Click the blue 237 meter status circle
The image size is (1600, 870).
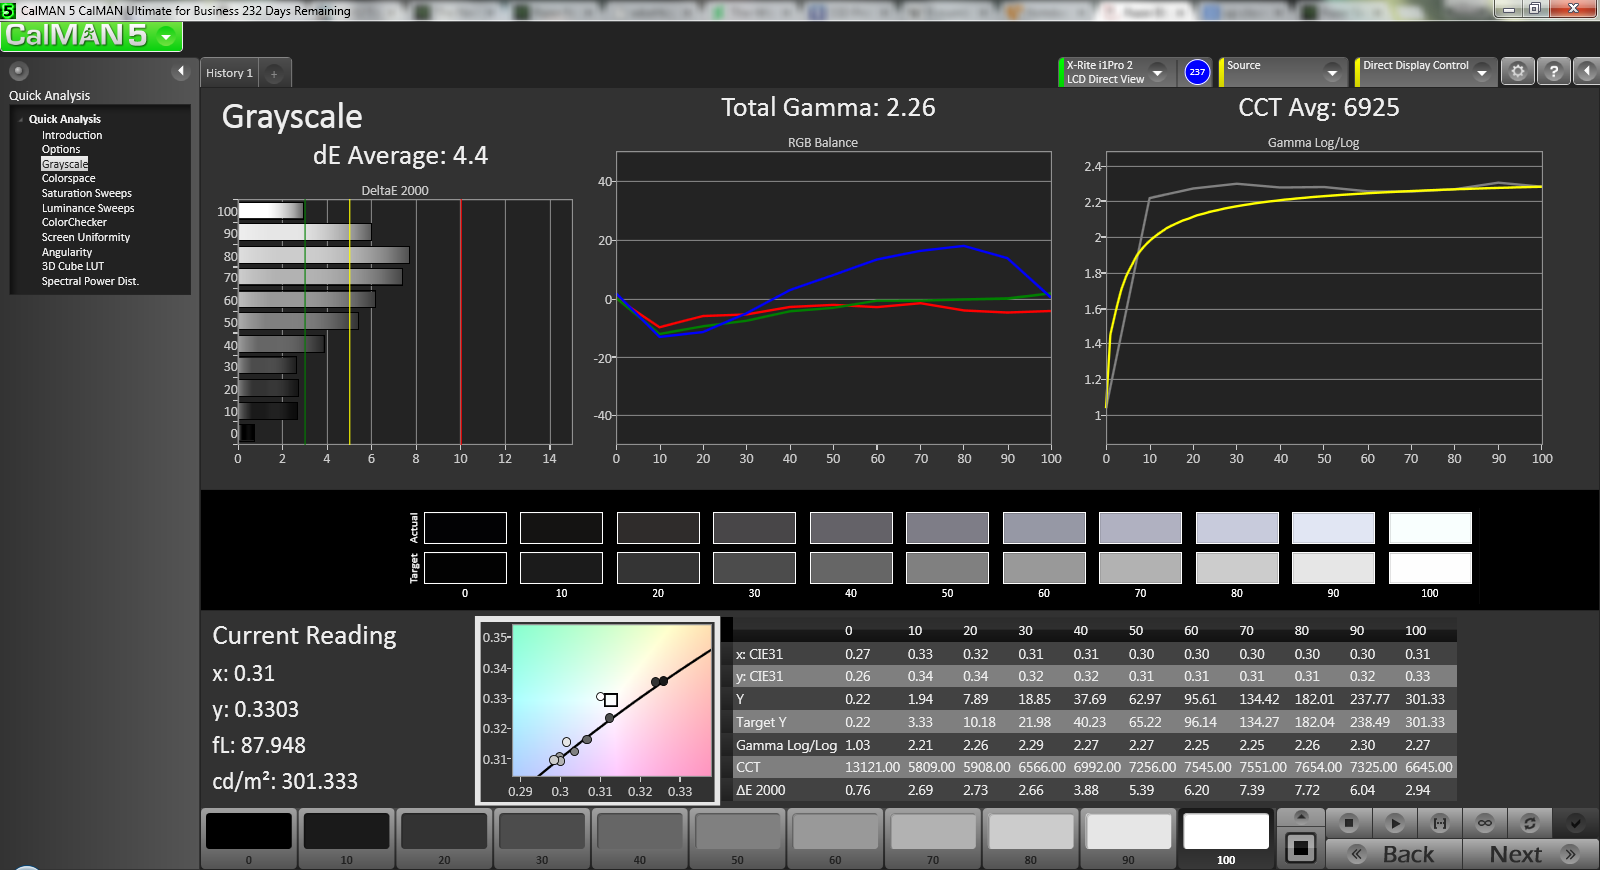point(1197,72)
